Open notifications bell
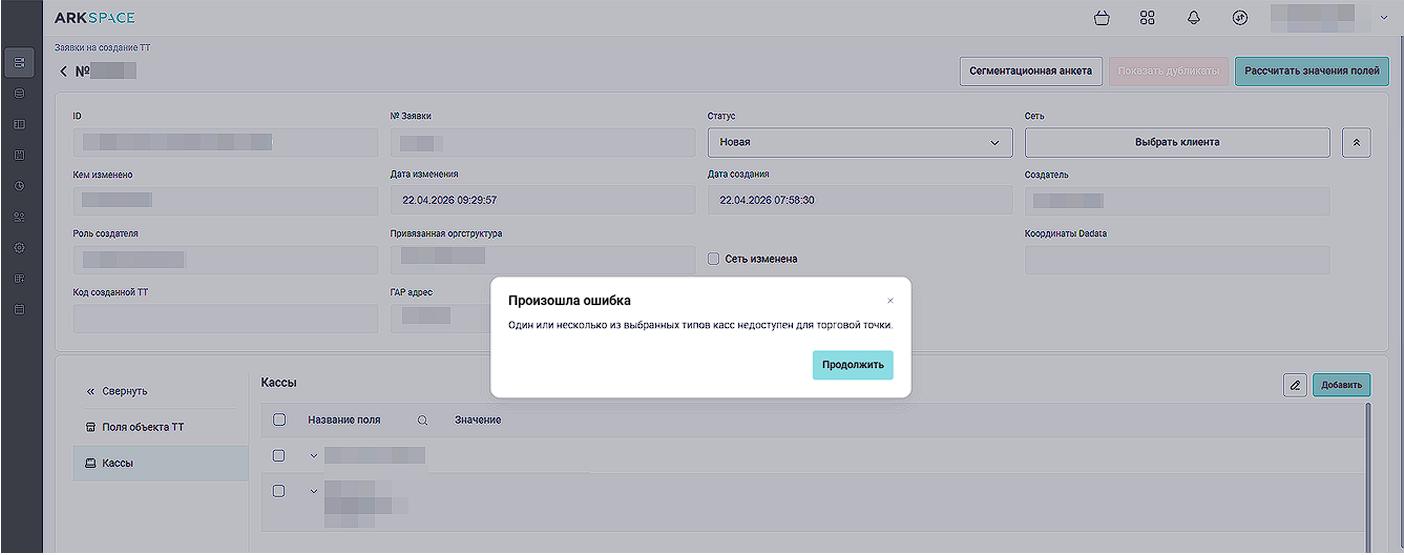The image size is (1404, 555). coord(1193,18)
